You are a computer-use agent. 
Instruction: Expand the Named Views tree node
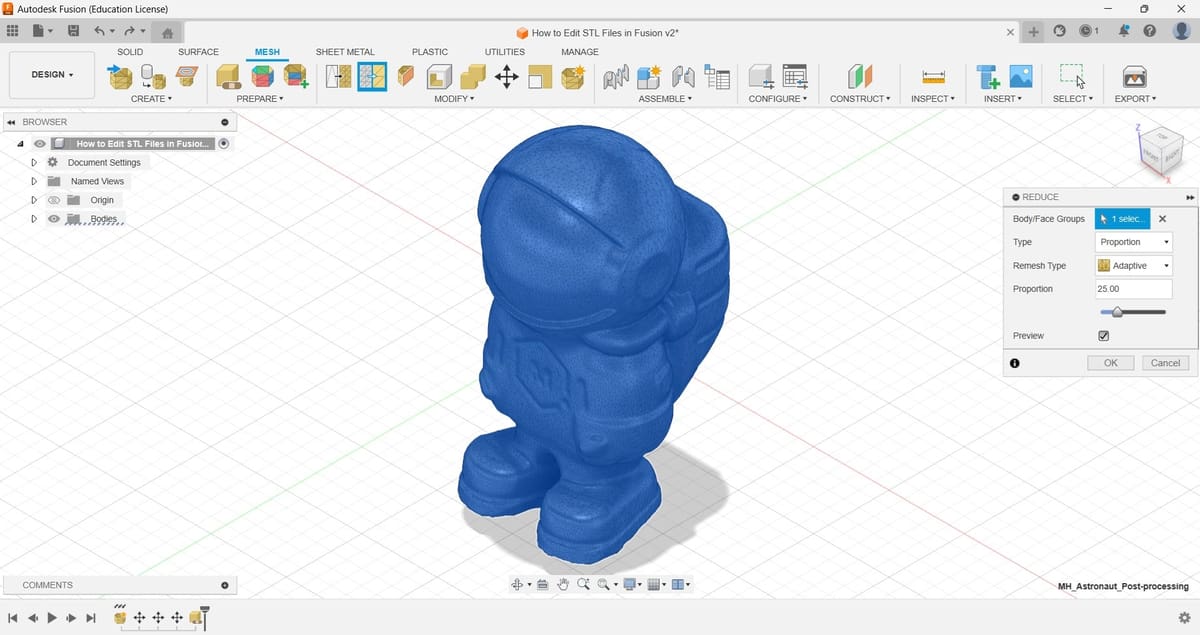click(34, 181)
